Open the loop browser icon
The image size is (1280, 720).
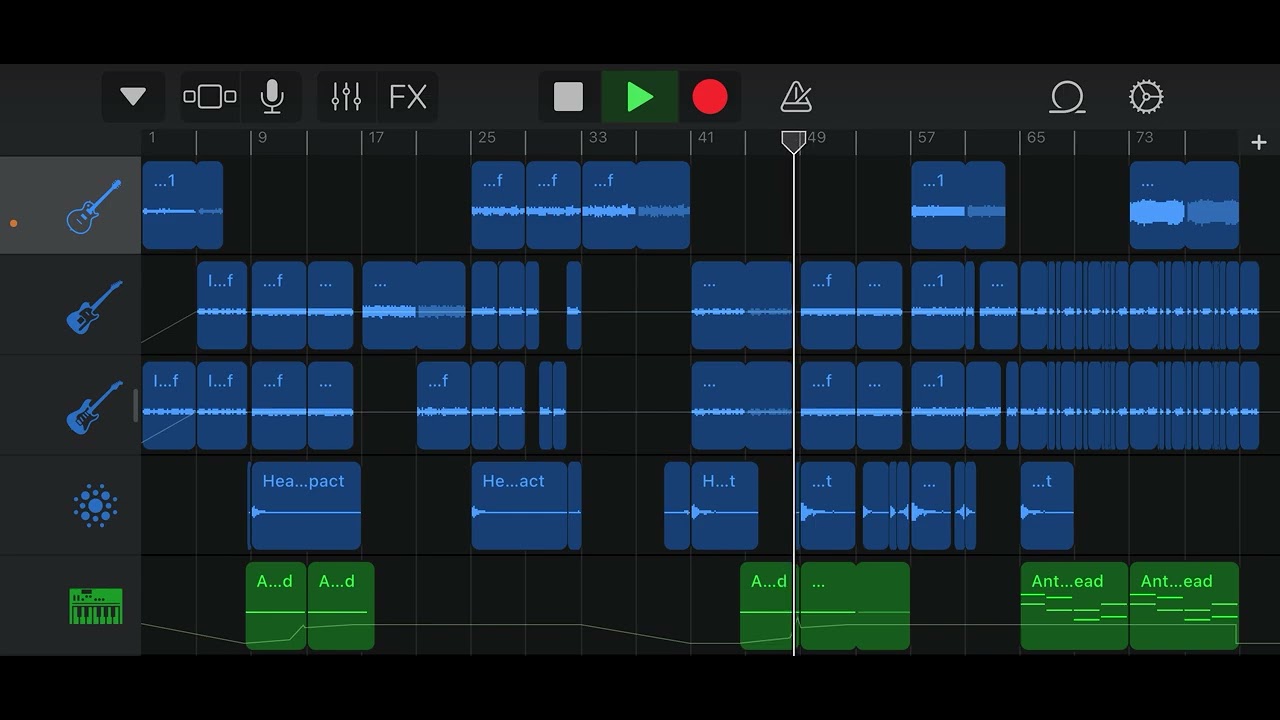(x=1067, y=97)
